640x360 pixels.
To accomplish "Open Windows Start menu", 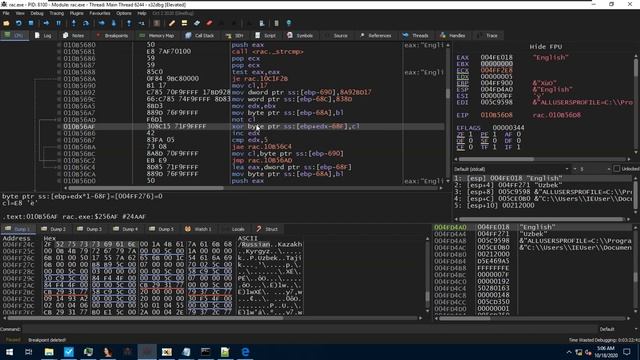I will [9, 352].
